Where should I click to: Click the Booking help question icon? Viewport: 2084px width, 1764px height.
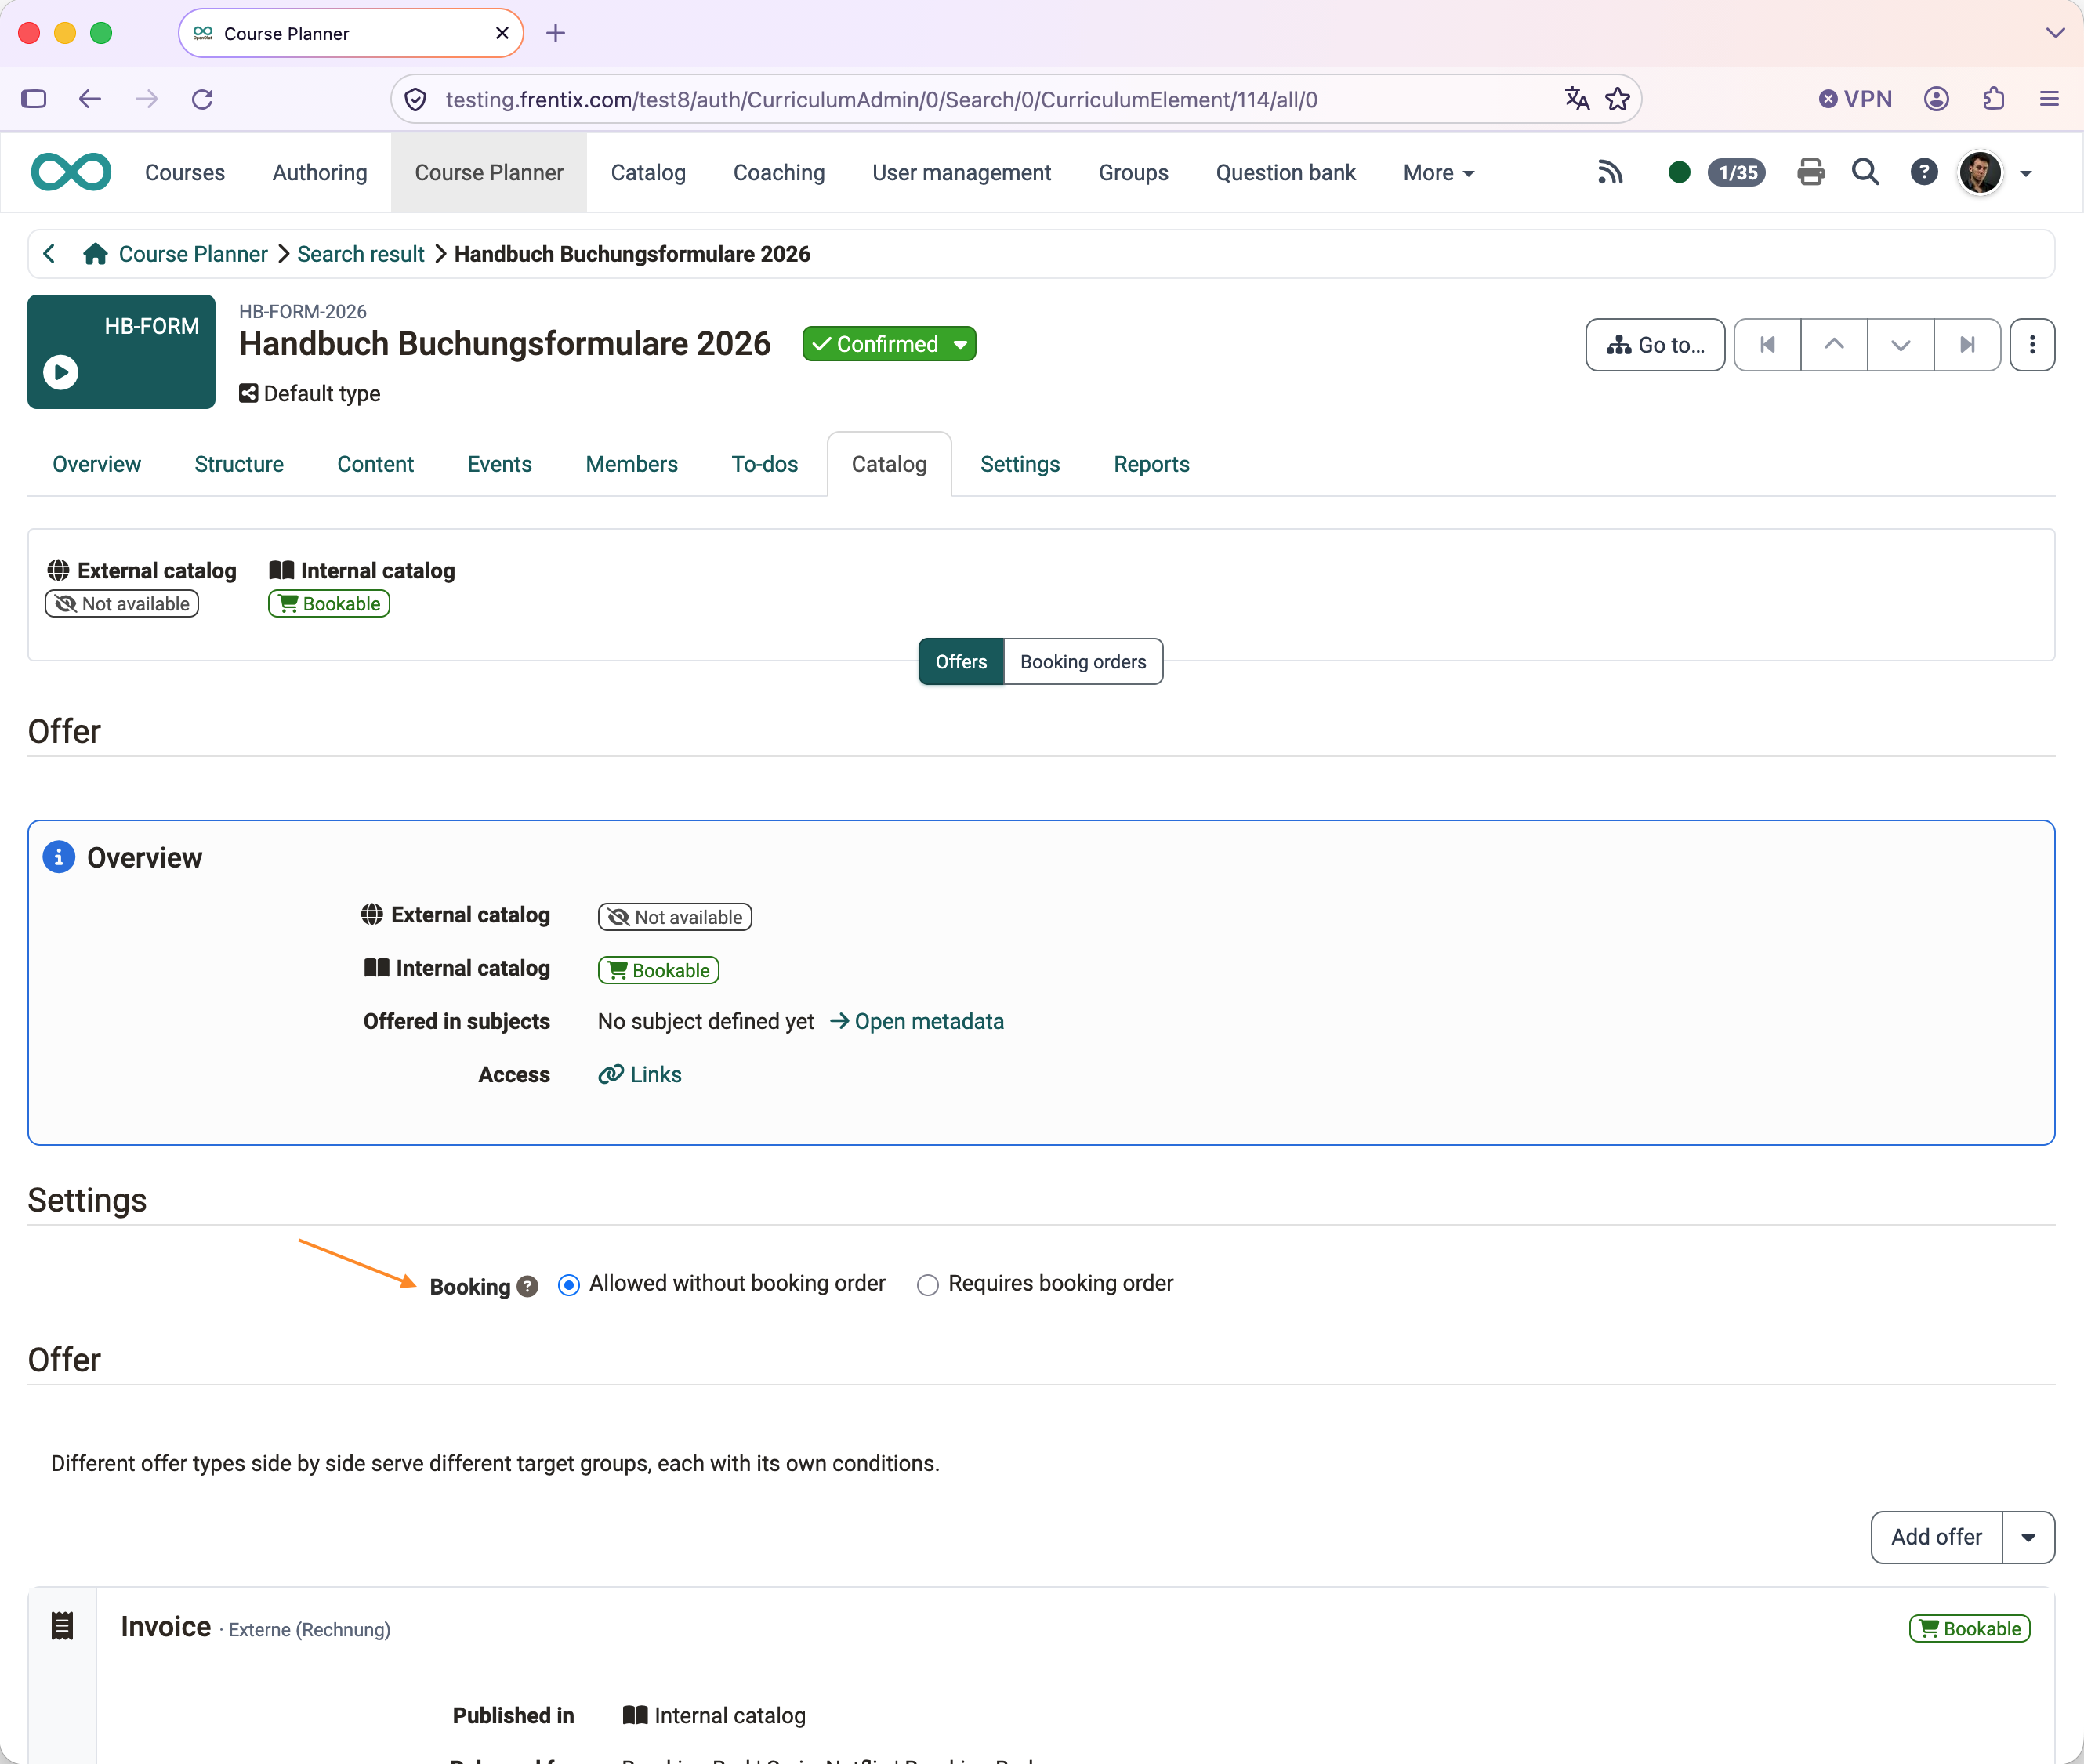coord(528,1287)
